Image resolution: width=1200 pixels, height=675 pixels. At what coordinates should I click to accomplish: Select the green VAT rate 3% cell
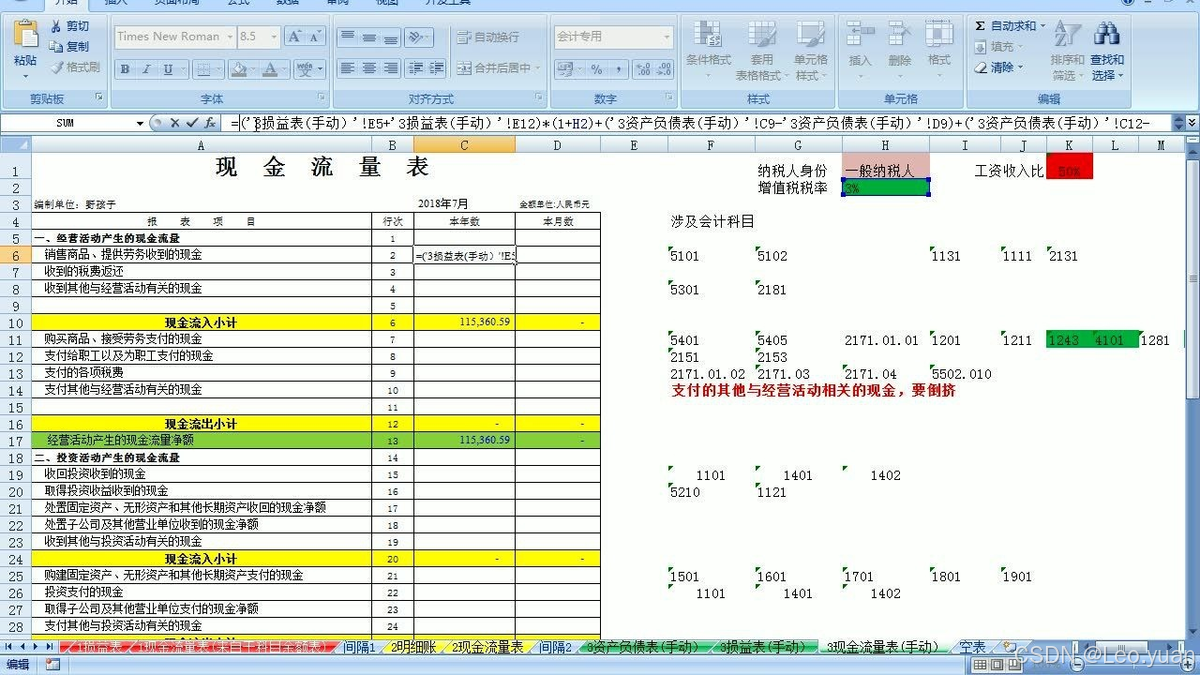[886, 188]
